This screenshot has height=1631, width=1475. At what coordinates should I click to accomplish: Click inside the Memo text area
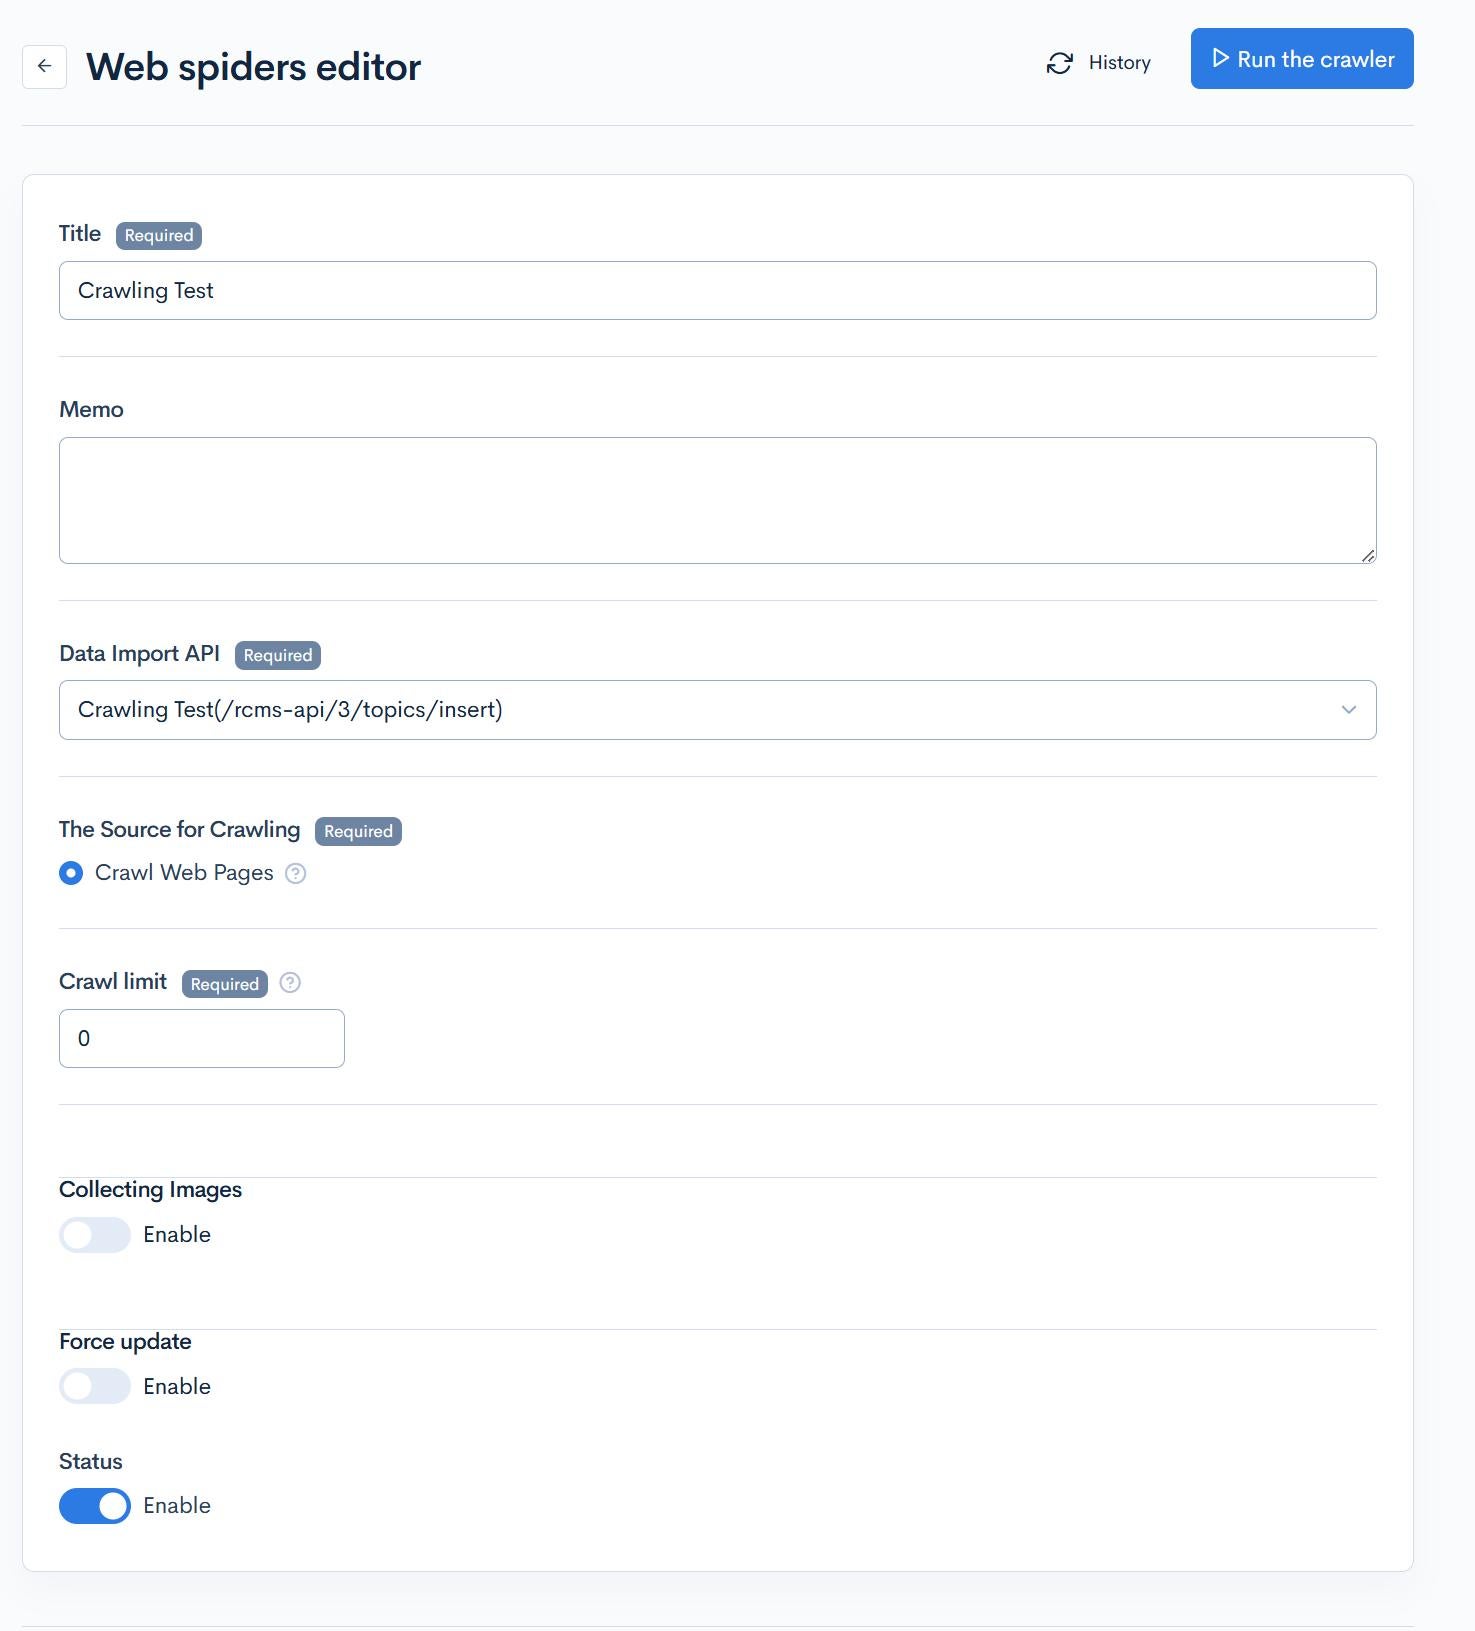(x=717, y=500)
